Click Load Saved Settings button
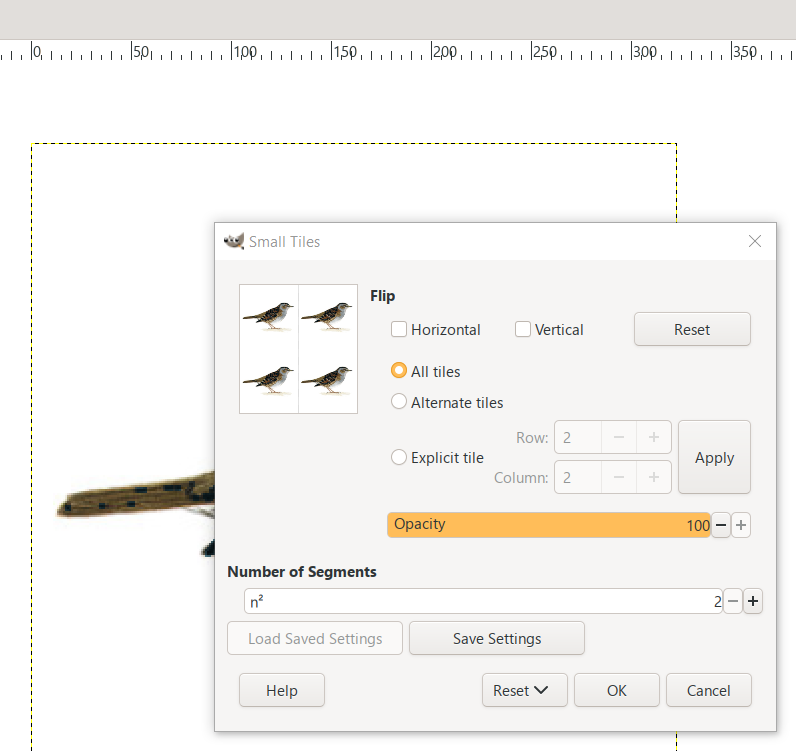This screenshot has width=796, height=751. 315,638
